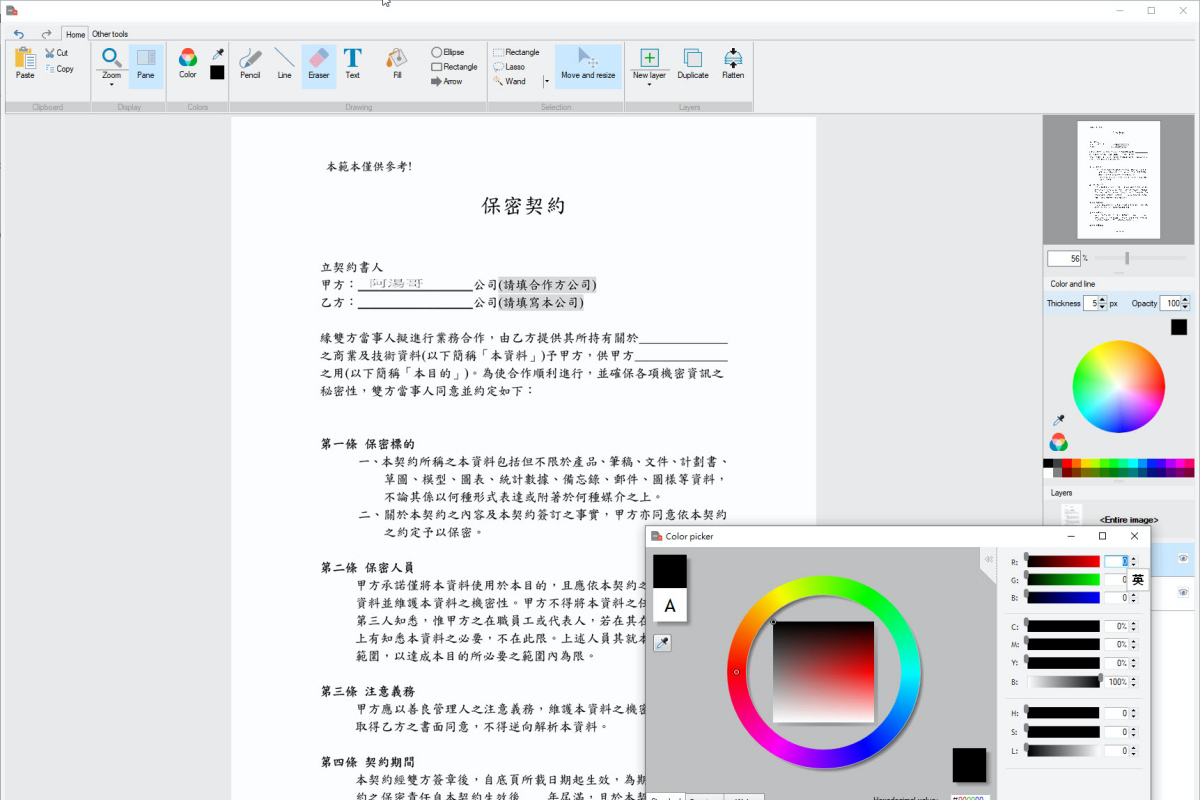Switch to the Other tools tab

click(x=108, y=33)
